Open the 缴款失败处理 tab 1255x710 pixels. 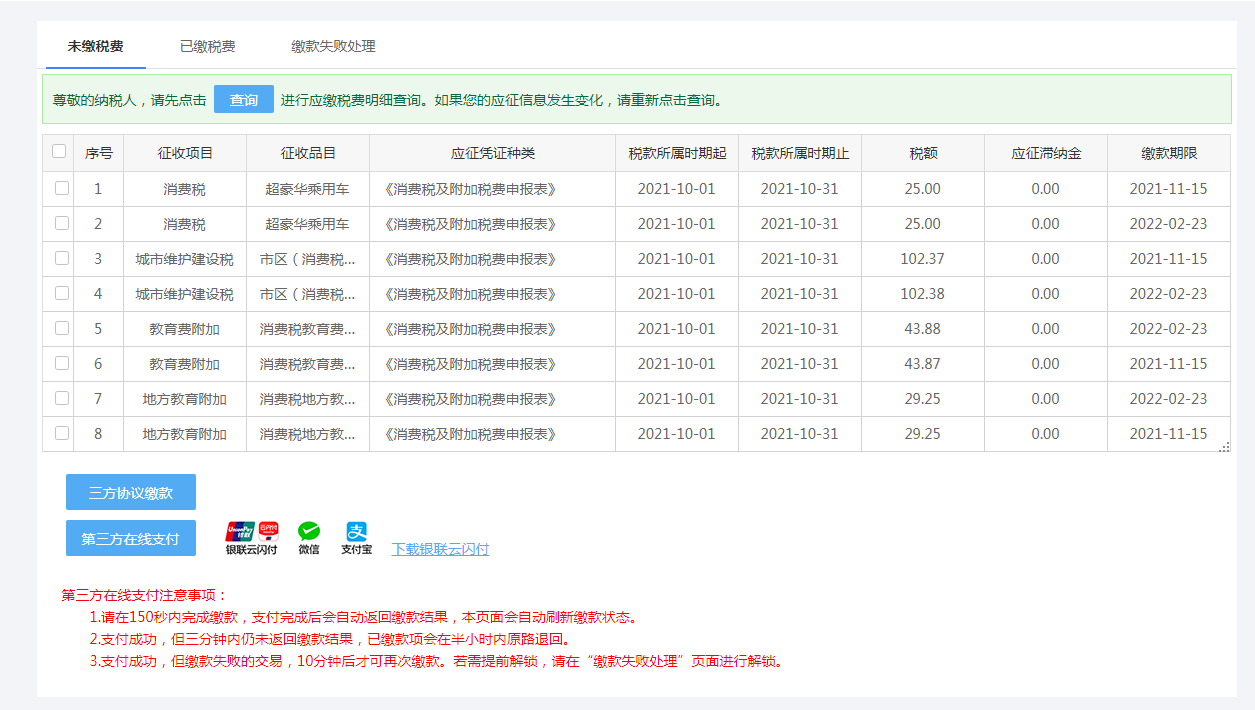[333, 47]
